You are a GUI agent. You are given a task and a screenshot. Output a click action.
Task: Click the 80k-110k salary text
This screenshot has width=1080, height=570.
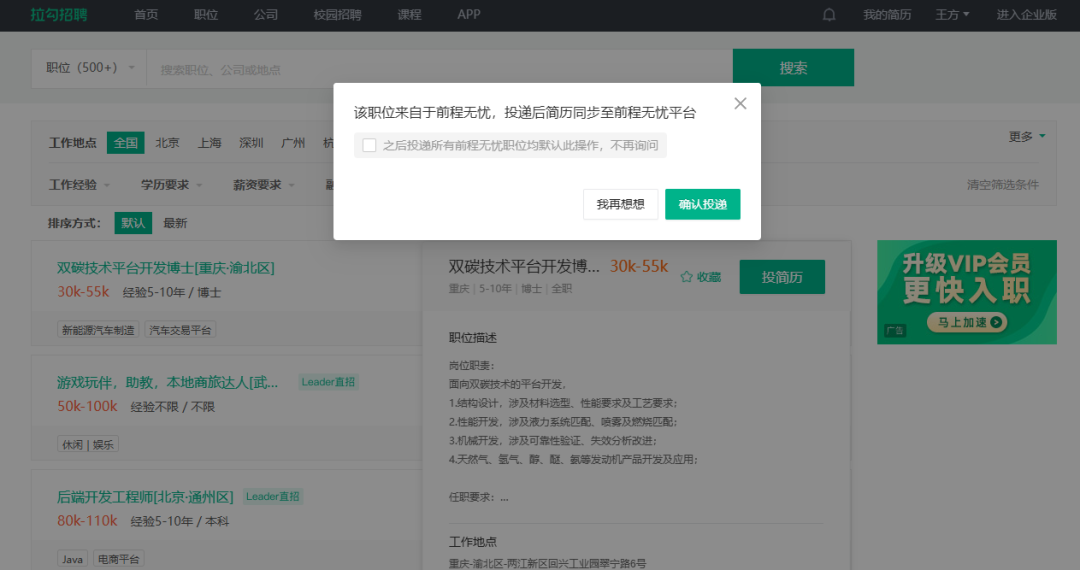pyautogui.click(x=87, y=520)
